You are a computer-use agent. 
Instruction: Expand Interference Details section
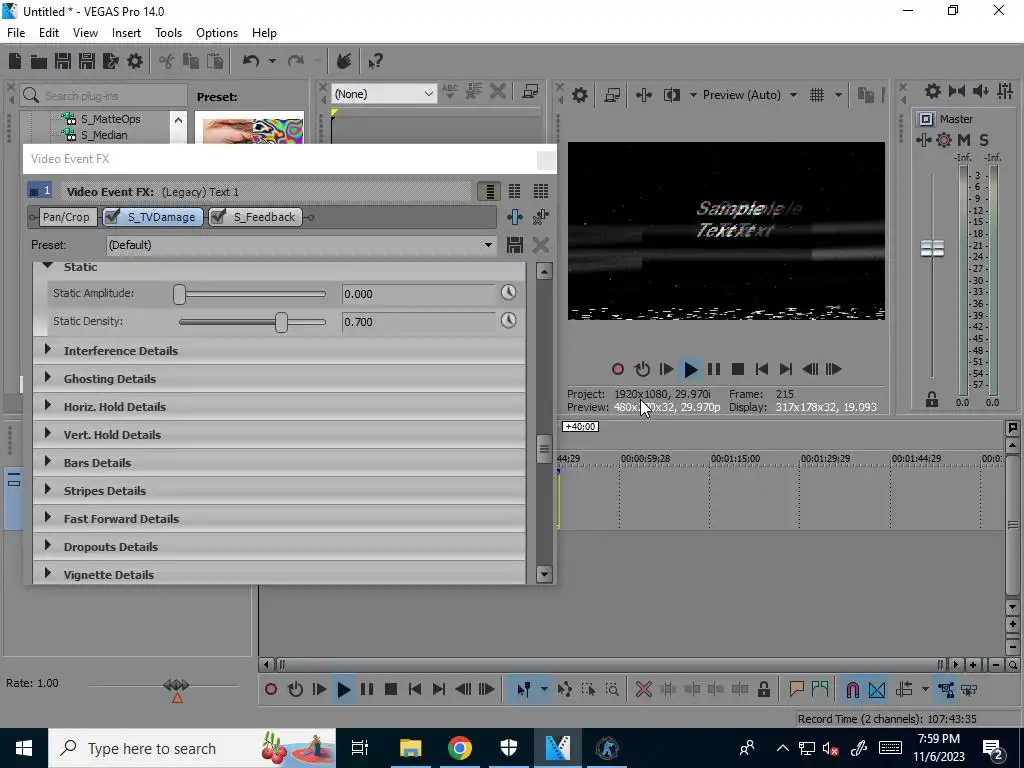pyautogui.click(x=47, y=349)
